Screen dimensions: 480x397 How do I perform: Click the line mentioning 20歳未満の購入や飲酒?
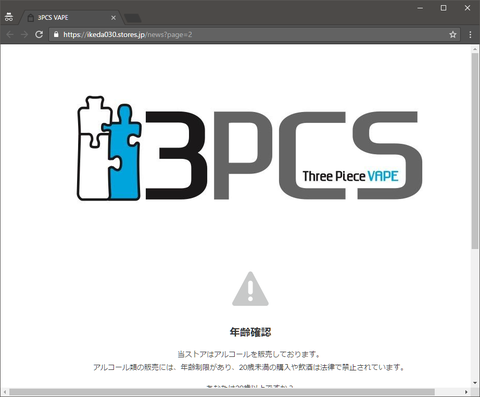pos(250,367)
